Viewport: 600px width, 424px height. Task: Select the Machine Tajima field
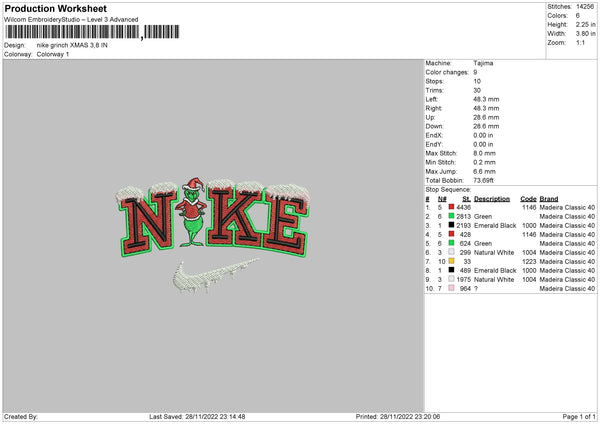click(x=483, y=63)
